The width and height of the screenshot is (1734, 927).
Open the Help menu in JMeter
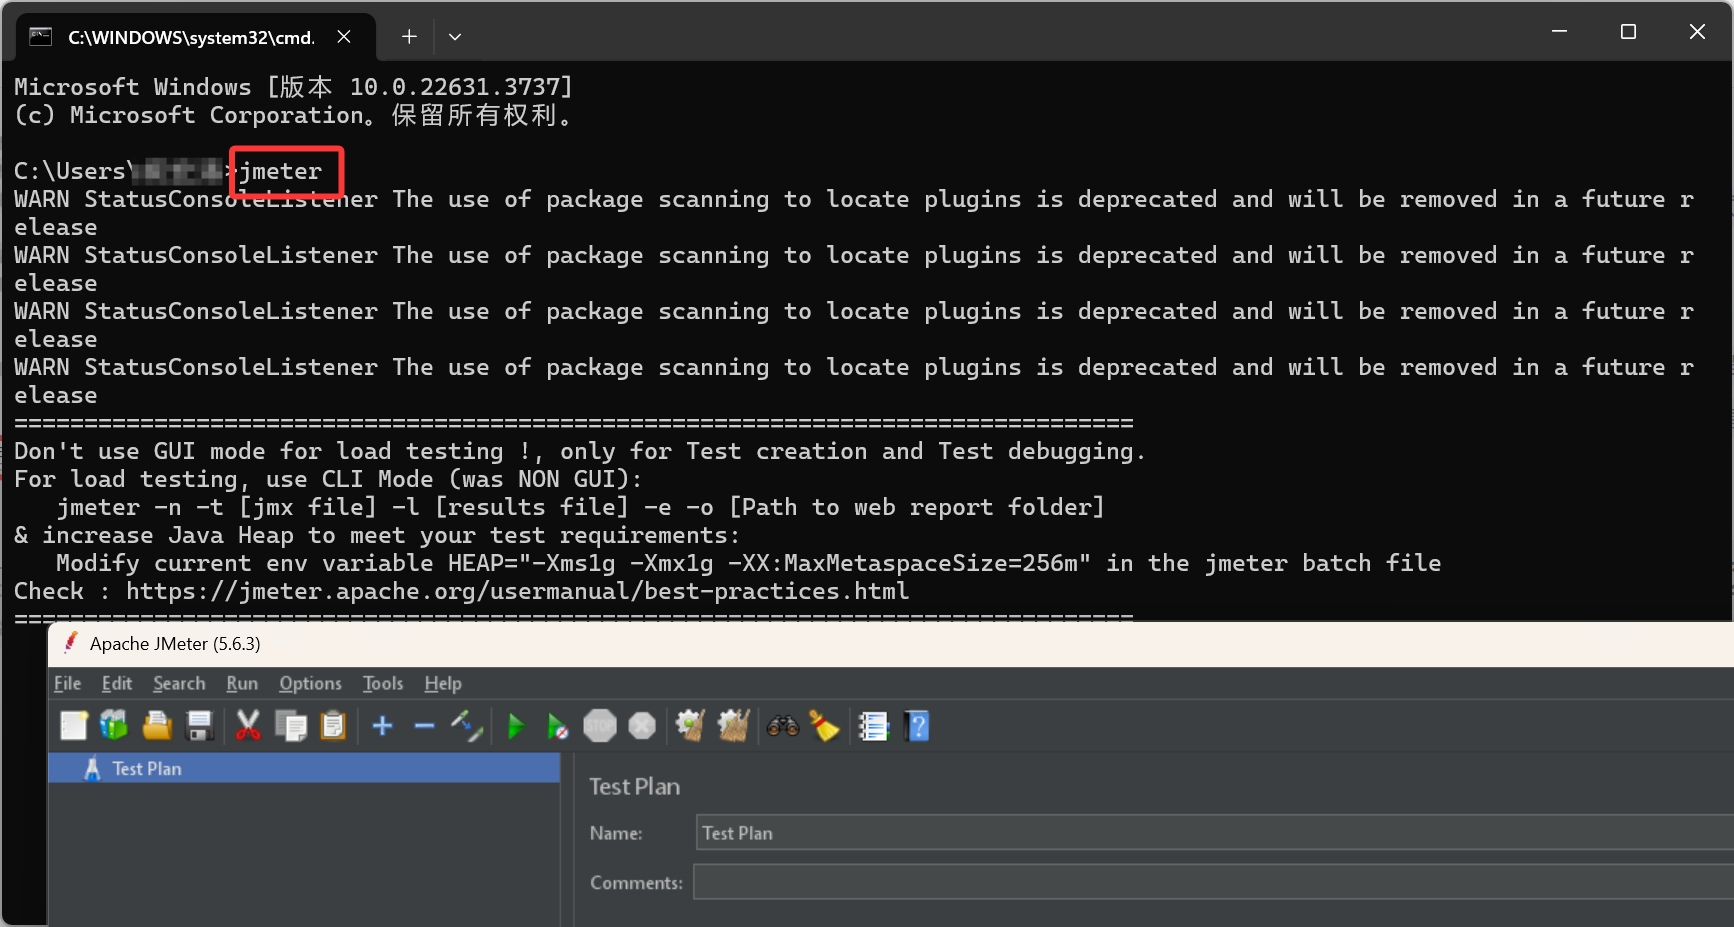443,684
